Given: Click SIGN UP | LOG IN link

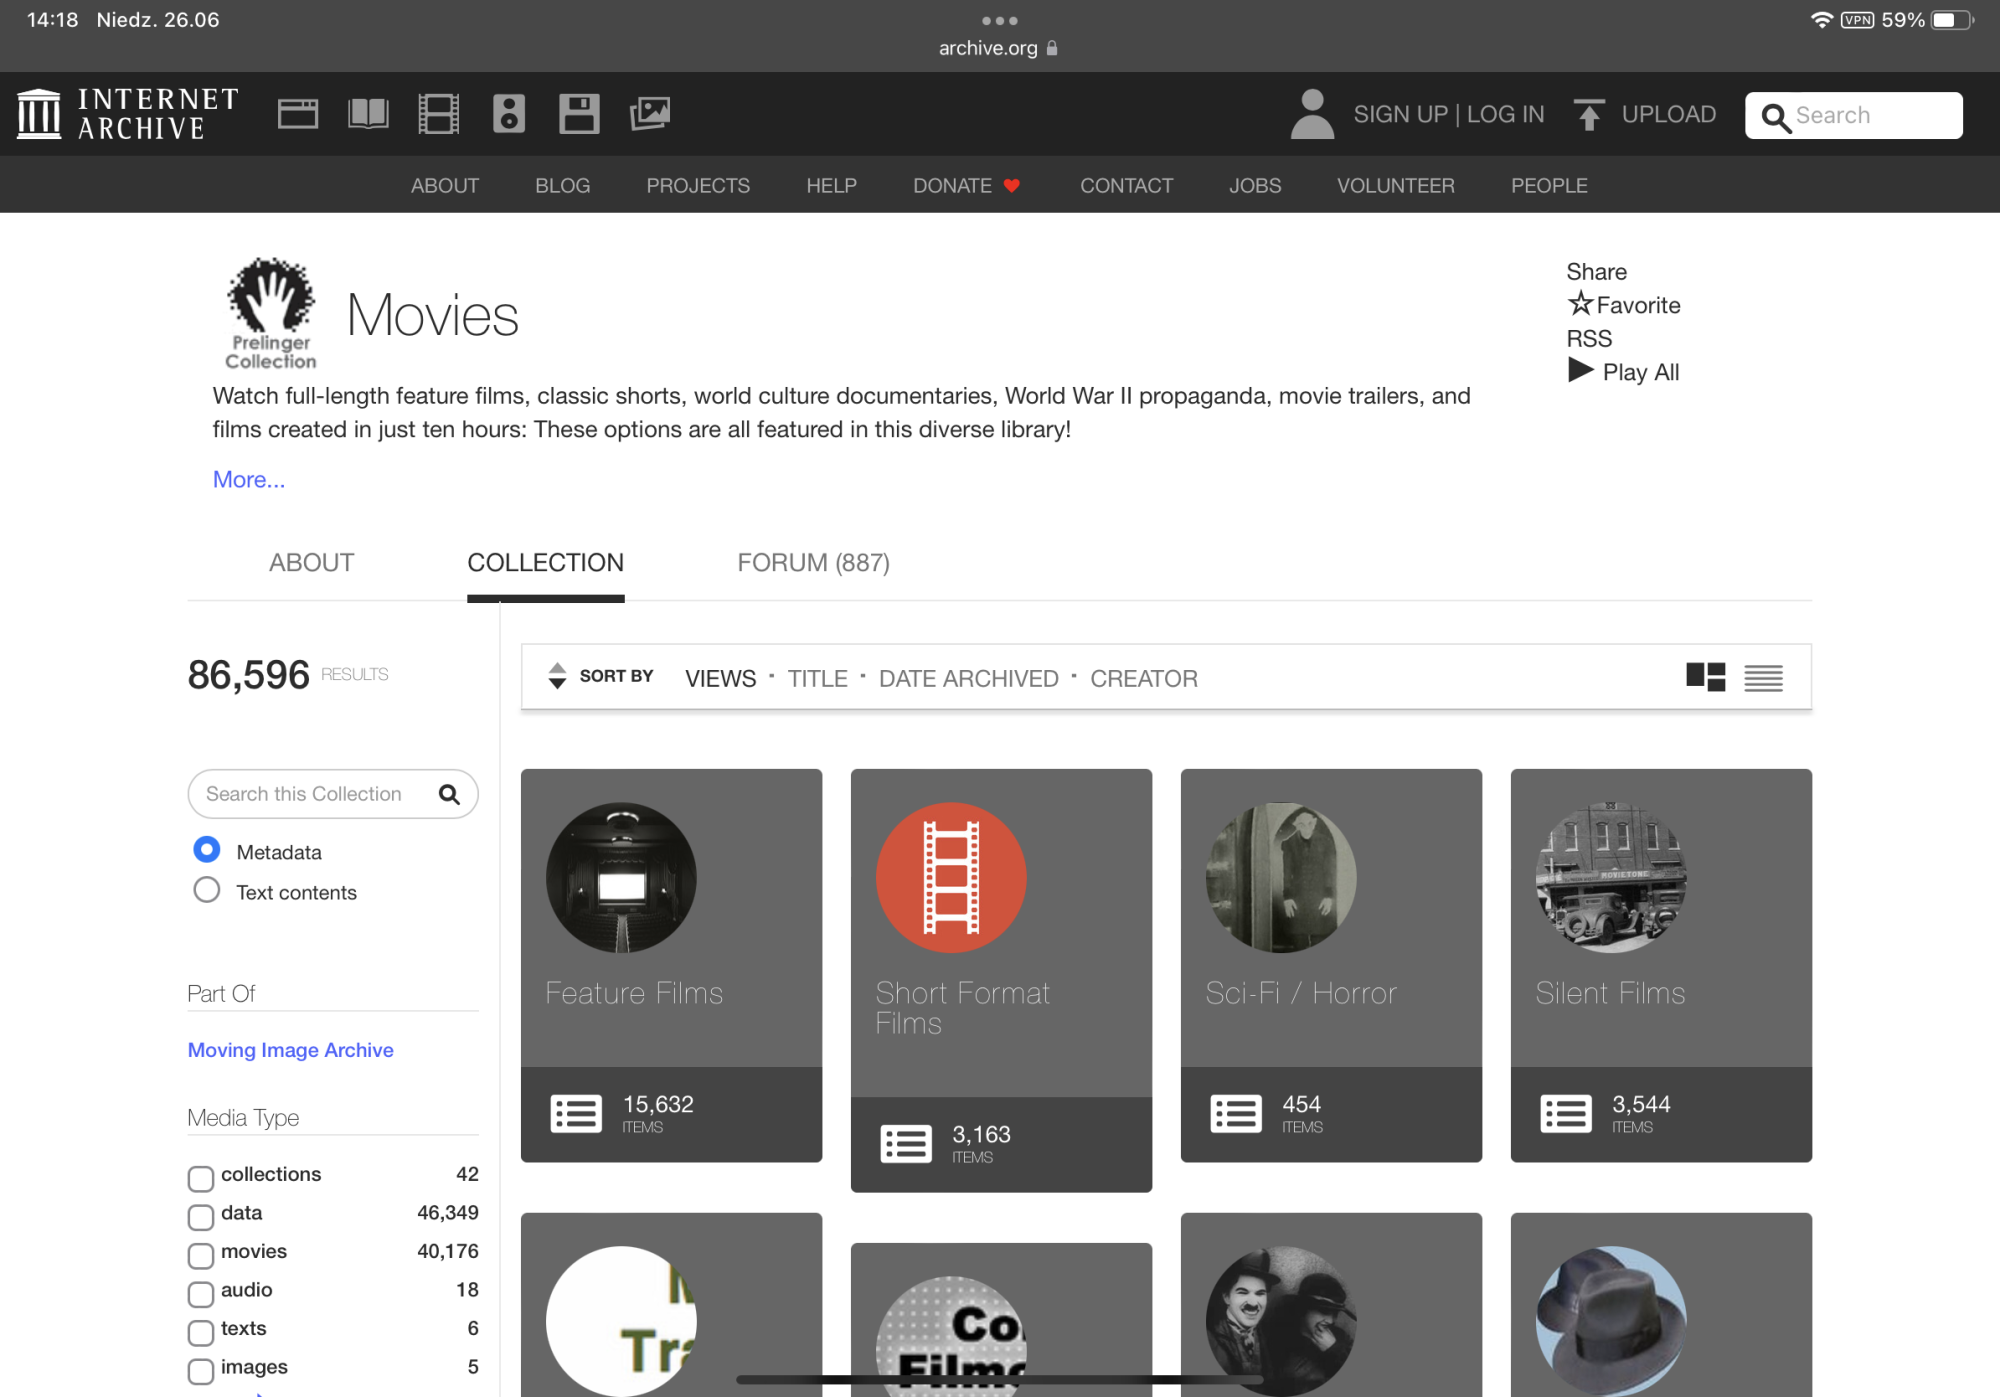Looking at the screenshot, I should pyautogui.click(x=1448, y=114).
